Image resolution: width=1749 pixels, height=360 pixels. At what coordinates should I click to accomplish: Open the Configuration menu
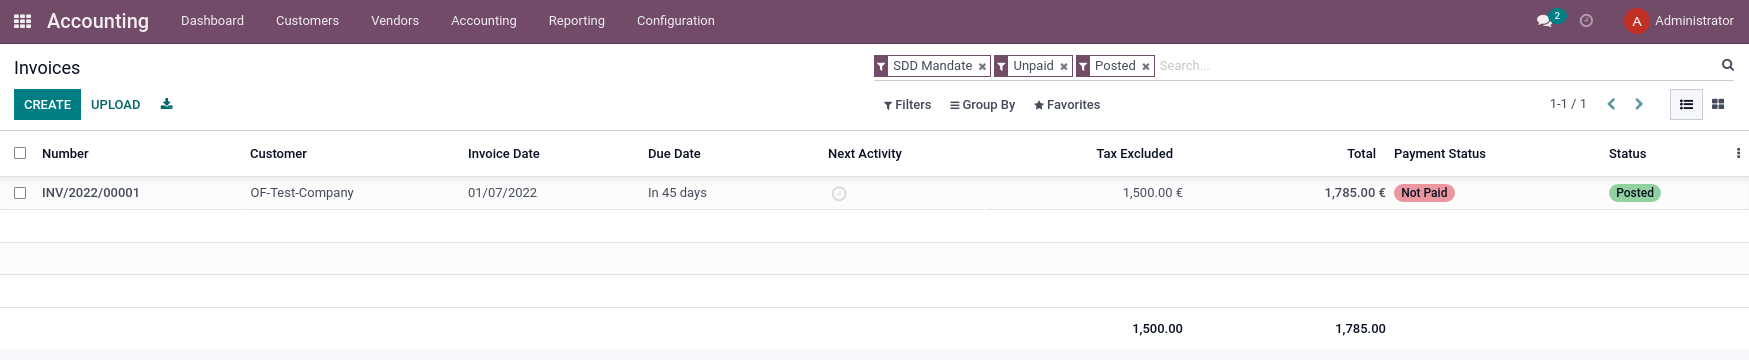[676, 21]
